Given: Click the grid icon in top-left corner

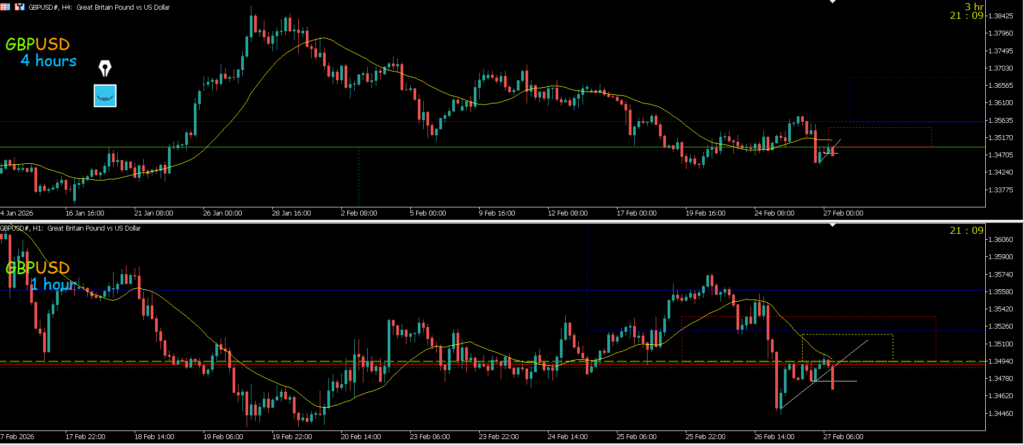Looking at the screenshot, I should (x=7, y=6).
